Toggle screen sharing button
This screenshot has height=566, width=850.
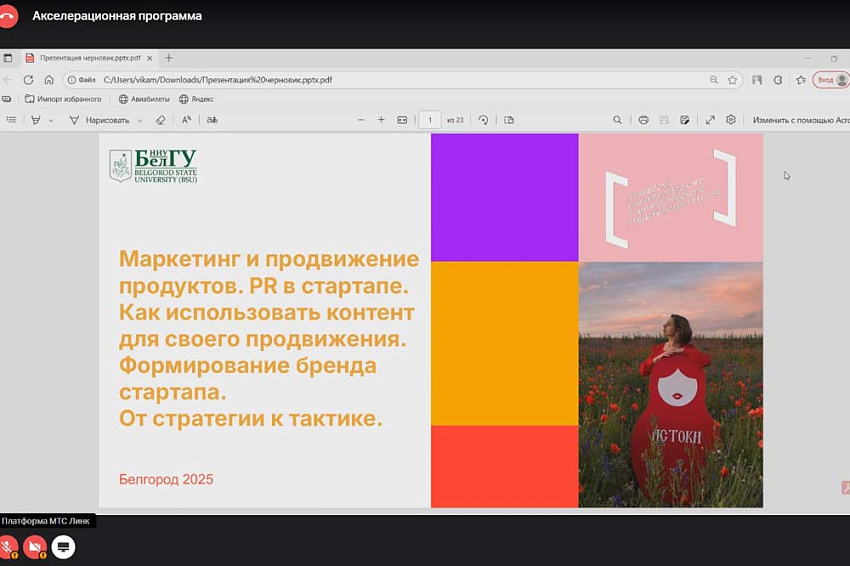(63, 547)
